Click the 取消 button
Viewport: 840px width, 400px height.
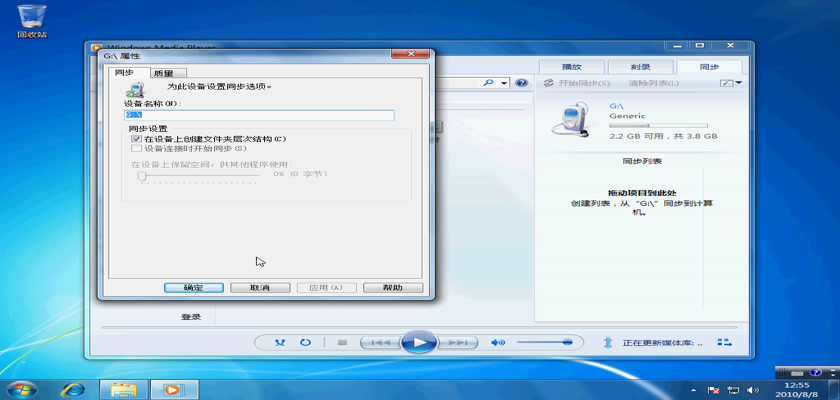click(260, 288)
